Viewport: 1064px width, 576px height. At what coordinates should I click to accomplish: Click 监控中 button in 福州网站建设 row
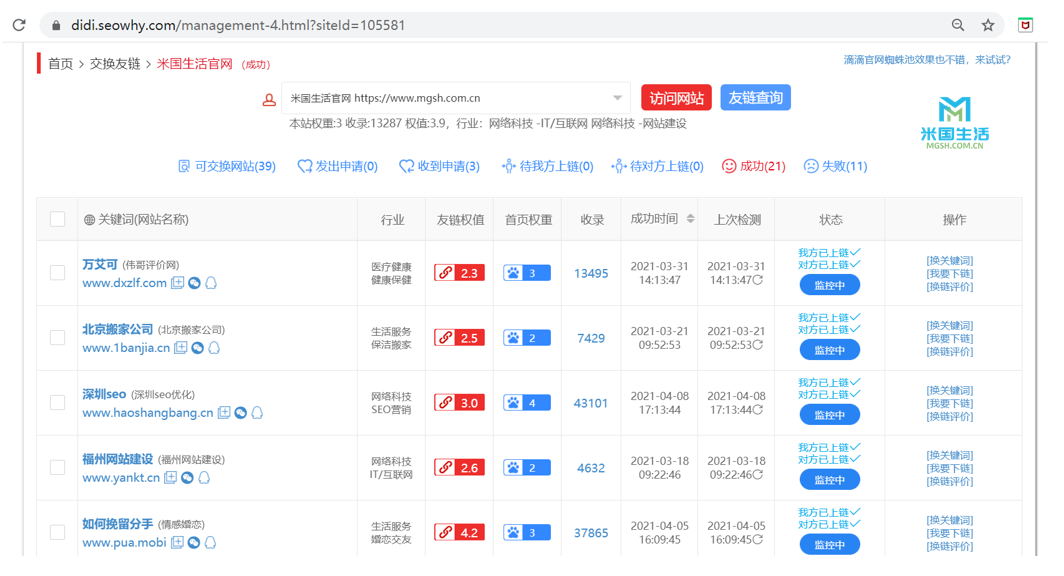click(829, 480)
